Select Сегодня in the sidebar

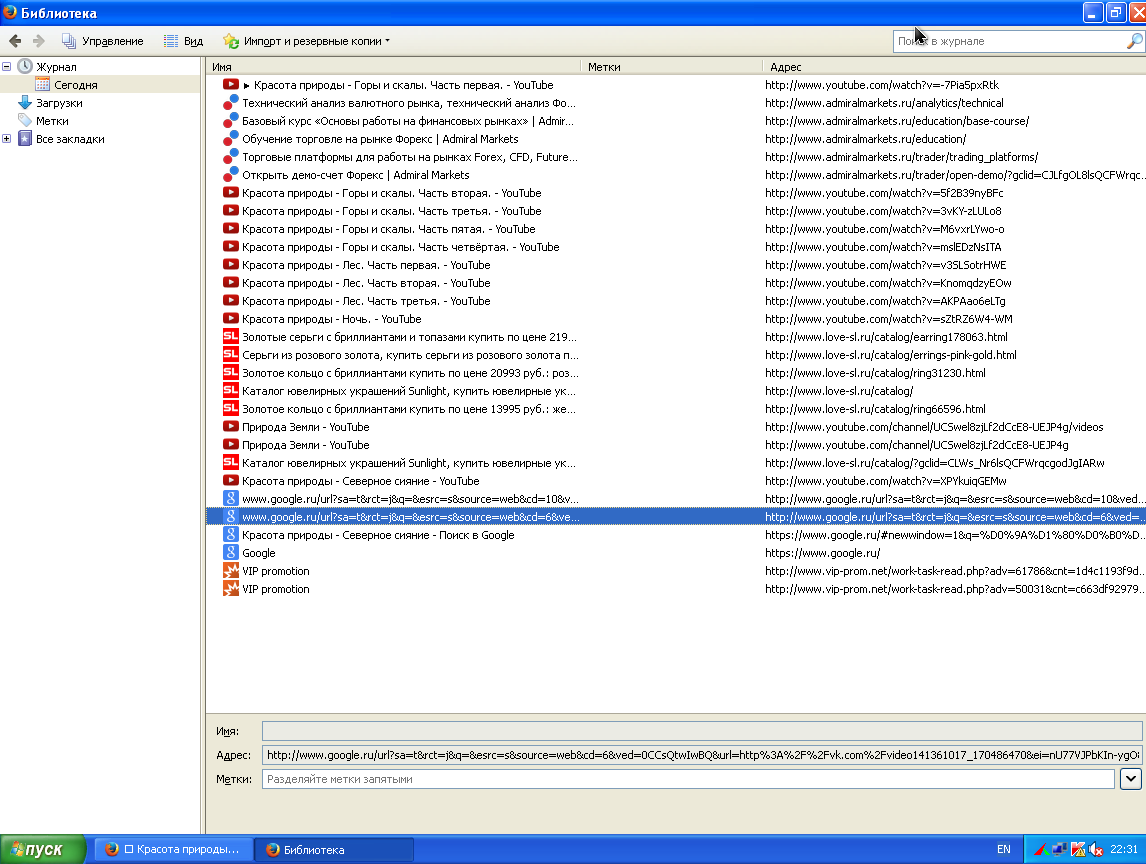[75, 85]
